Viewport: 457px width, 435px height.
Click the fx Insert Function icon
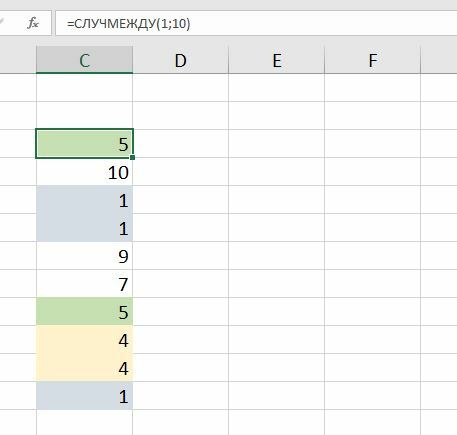[33, 23]
